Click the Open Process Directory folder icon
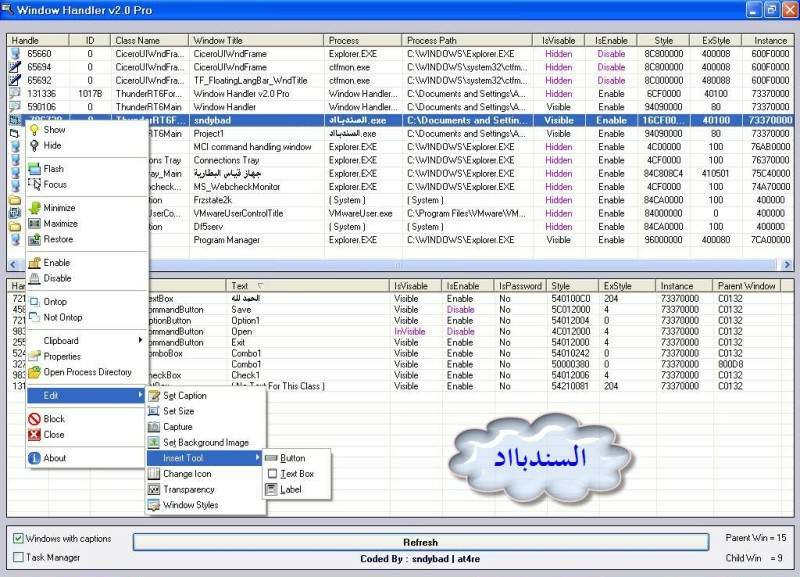 coord(34,372)
